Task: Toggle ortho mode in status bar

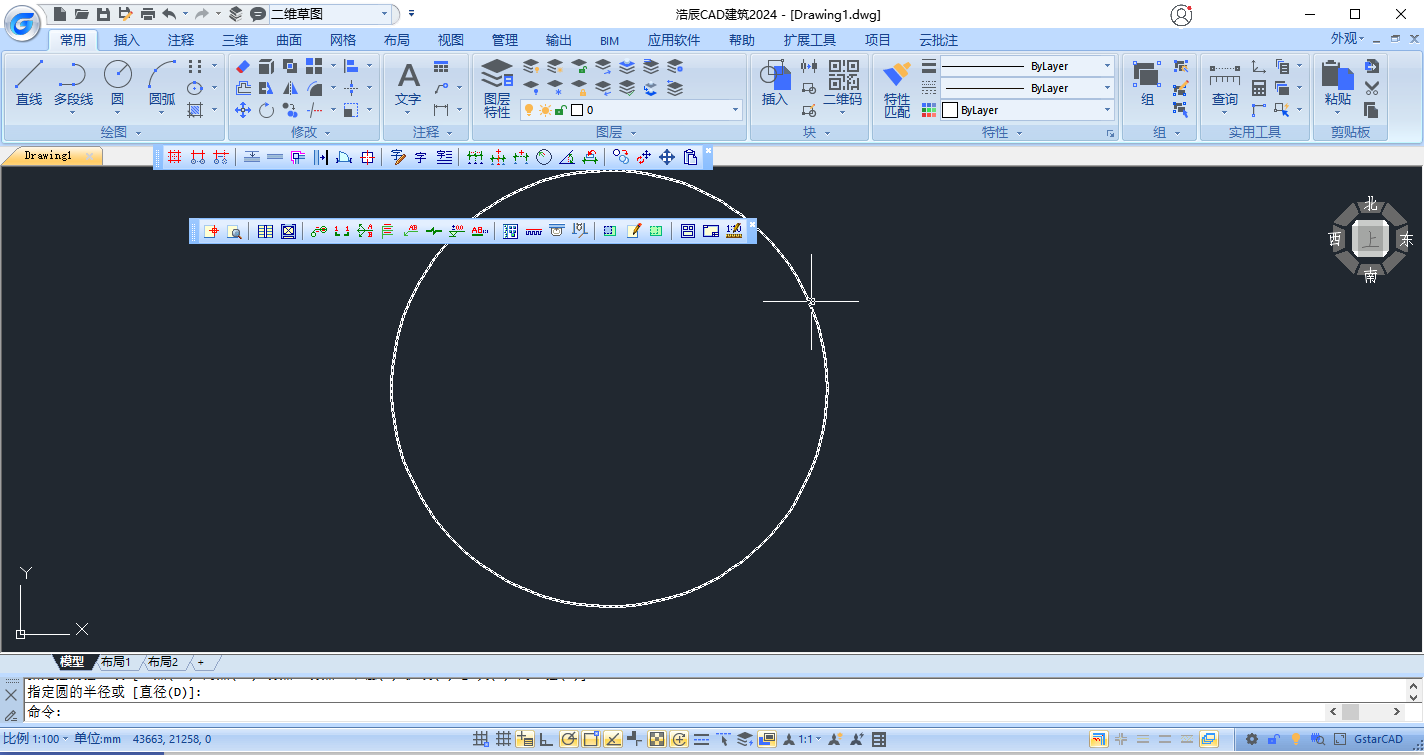Action: click(x=546, y=739)
